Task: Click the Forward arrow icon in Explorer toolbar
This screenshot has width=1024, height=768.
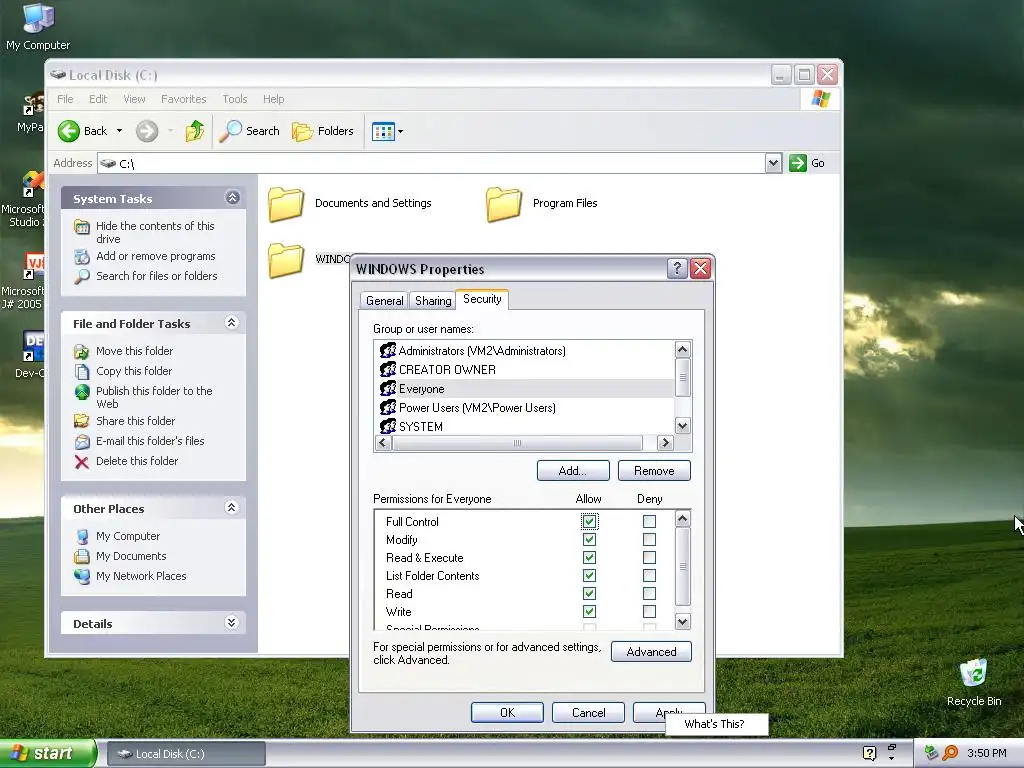Action: coord(147,131)
